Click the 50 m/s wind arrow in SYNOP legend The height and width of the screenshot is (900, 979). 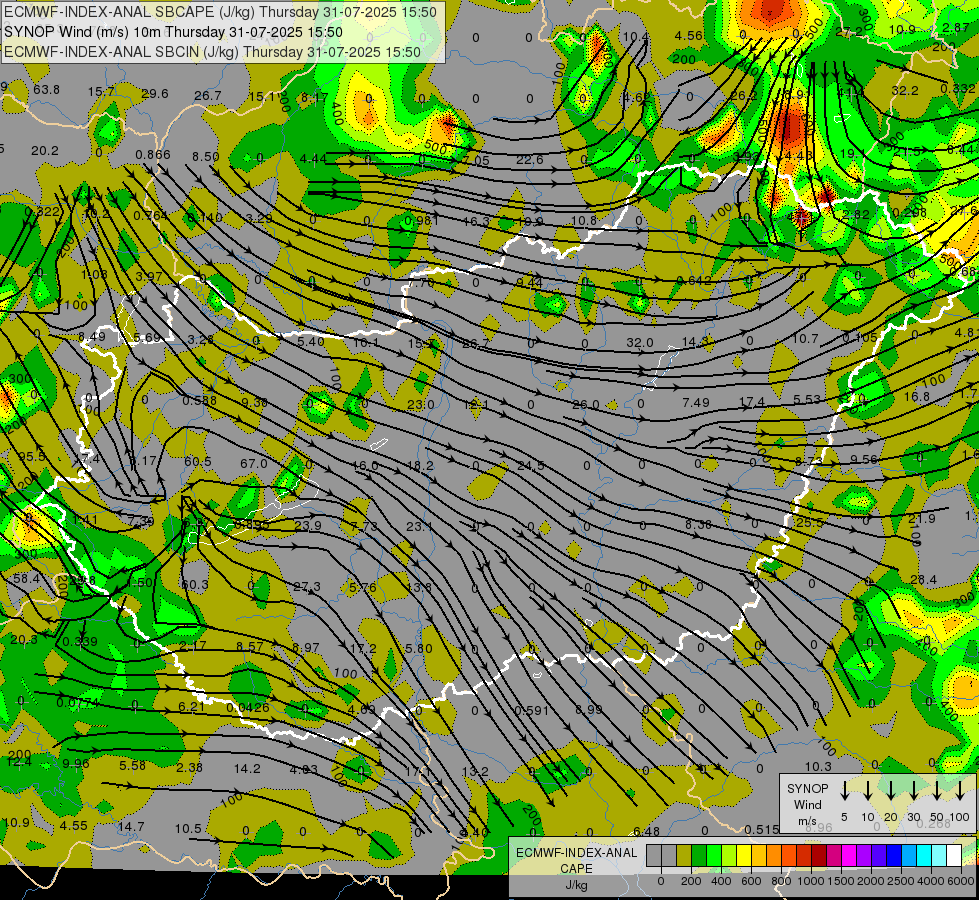pyautogui.click(x=937, y=789)
